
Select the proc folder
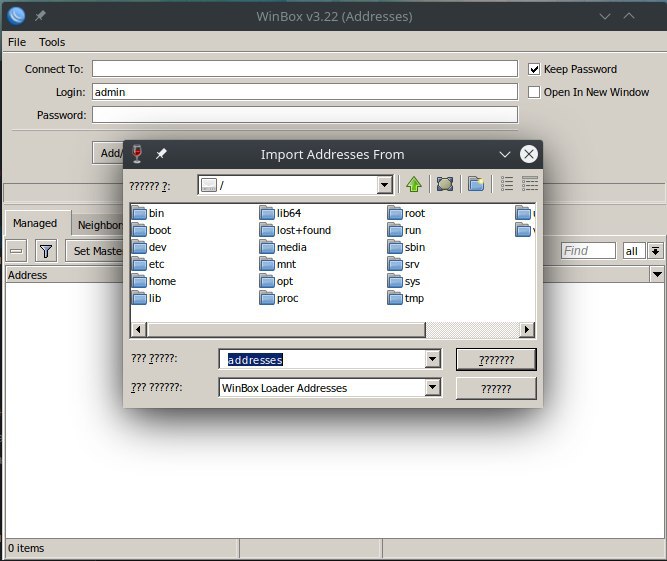(x=279, y=298)
